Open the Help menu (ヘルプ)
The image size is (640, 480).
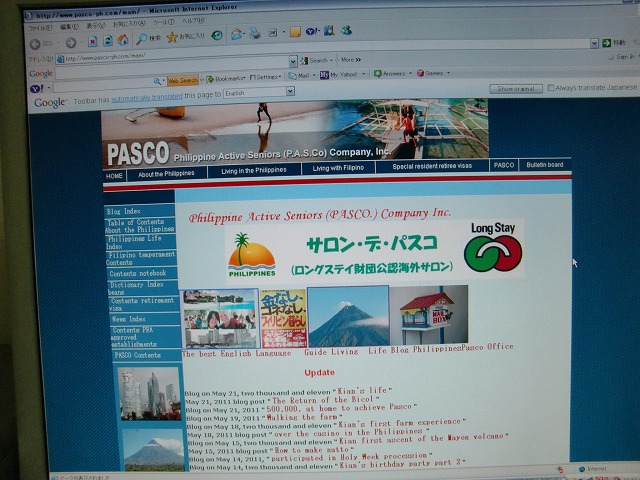click(193, 20)
